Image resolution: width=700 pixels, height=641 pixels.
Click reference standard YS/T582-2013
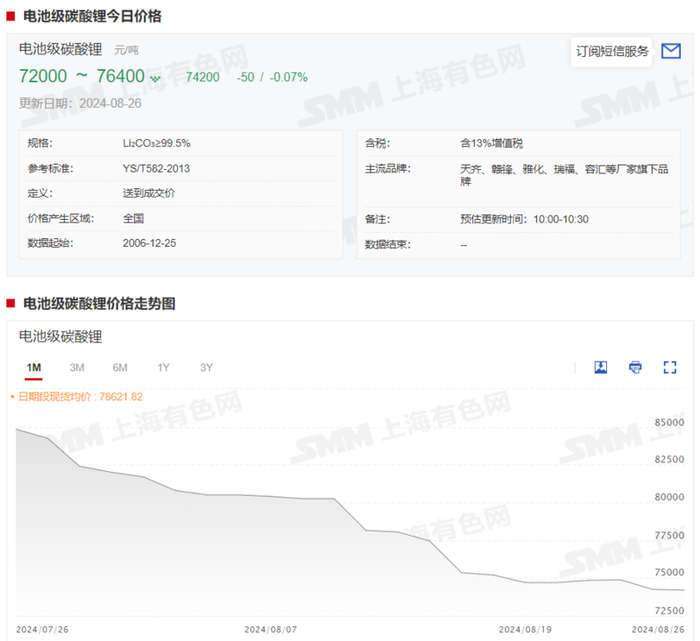(156, 168)
